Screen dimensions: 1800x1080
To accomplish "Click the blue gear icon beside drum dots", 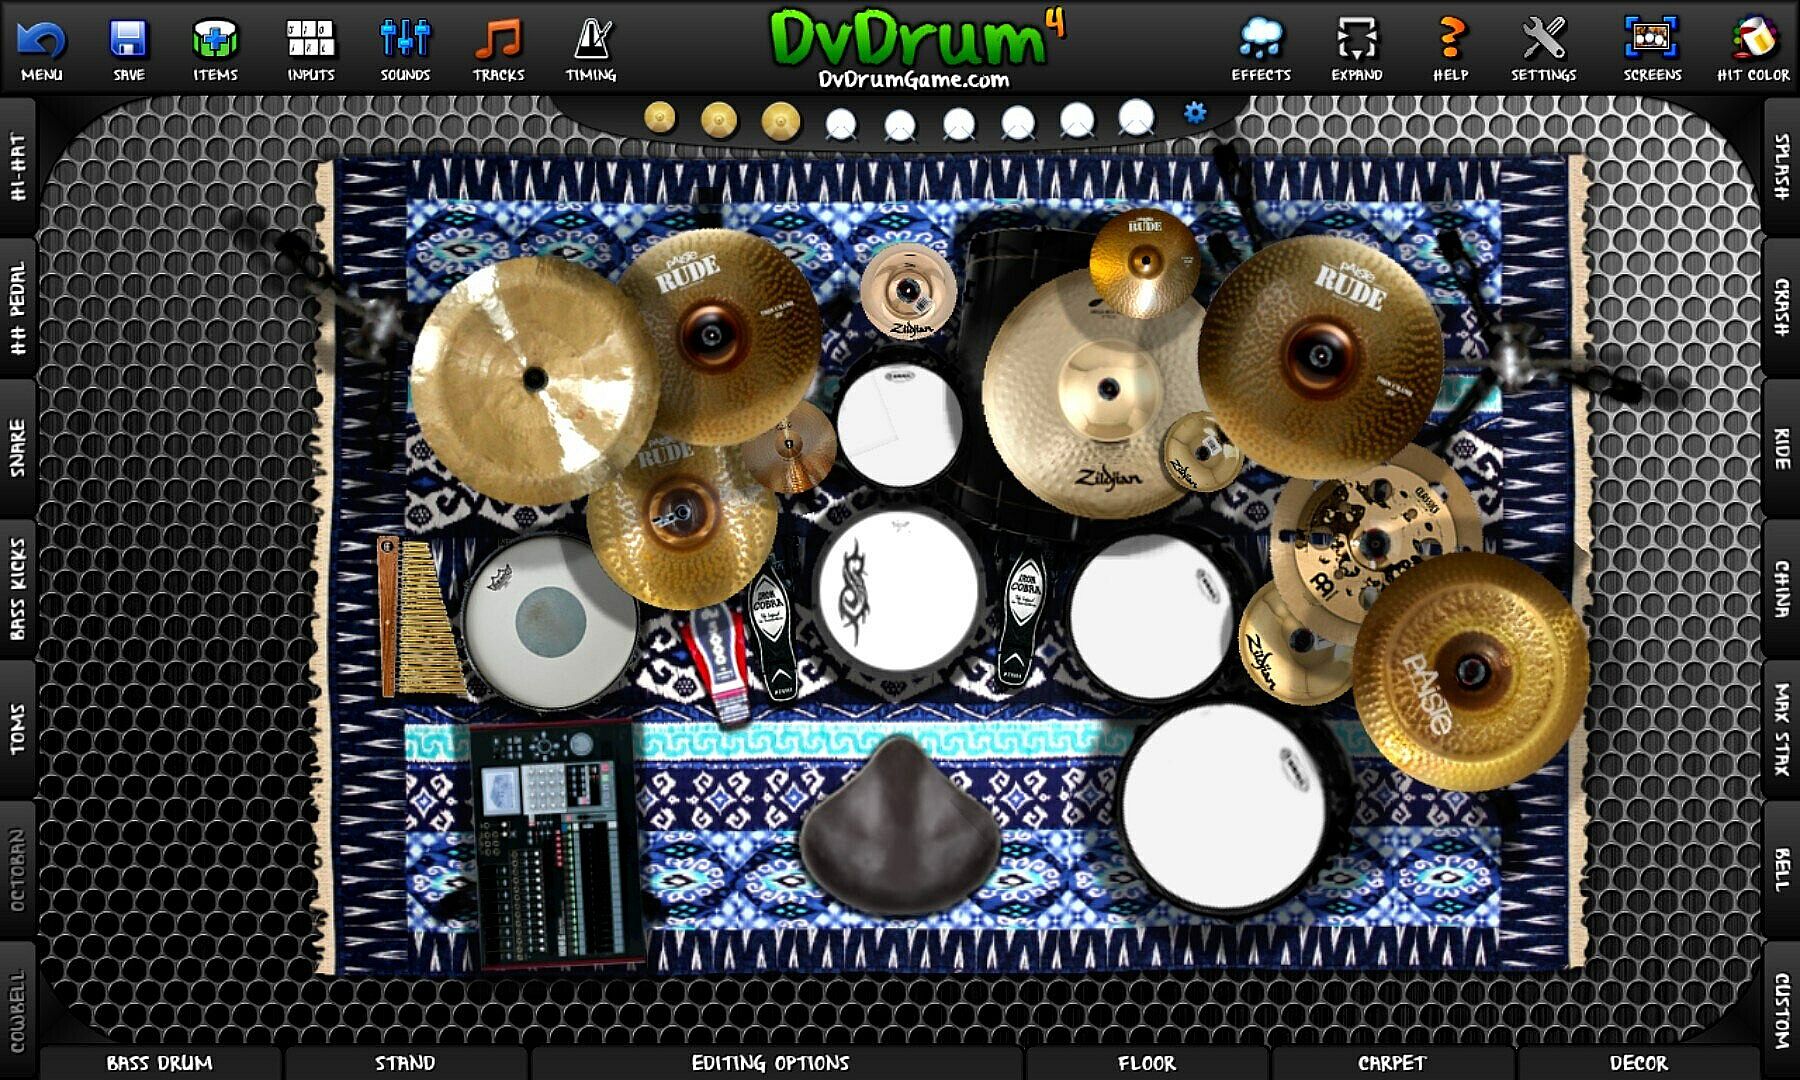I will point(1195,113).
